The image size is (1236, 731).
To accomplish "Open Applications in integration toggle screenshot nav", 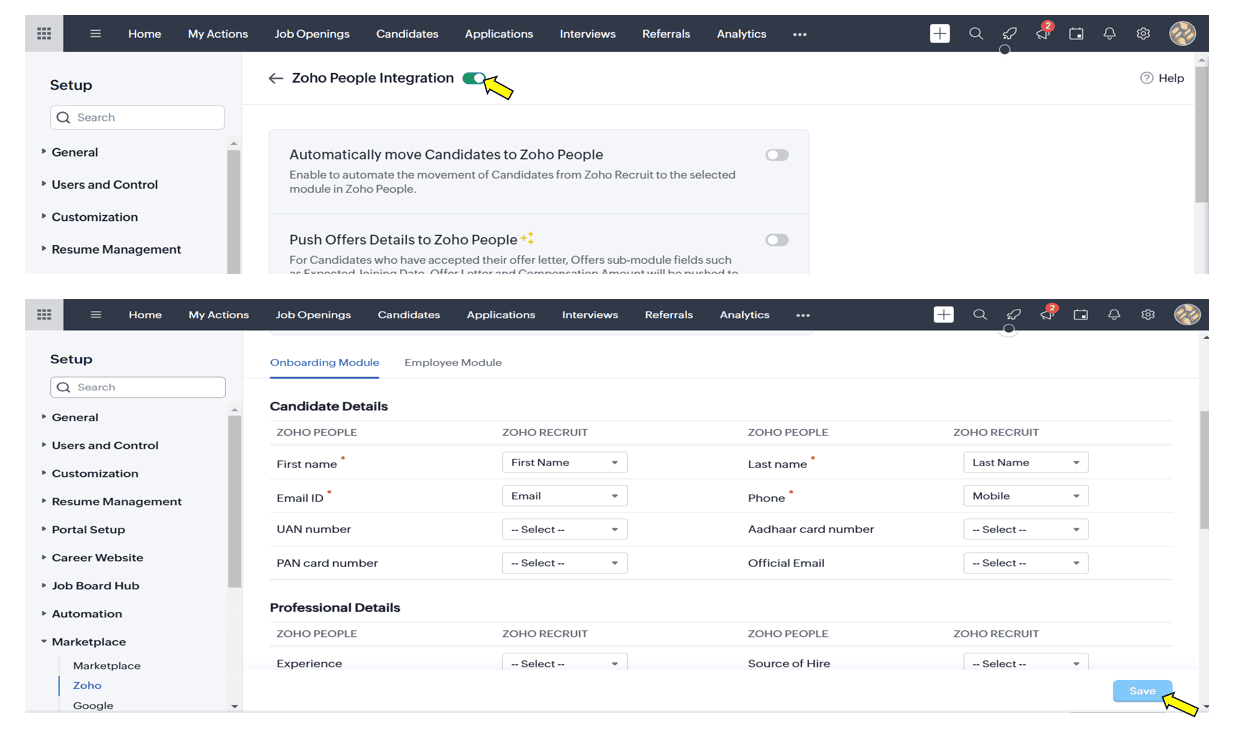I will [x=499, y=33].
